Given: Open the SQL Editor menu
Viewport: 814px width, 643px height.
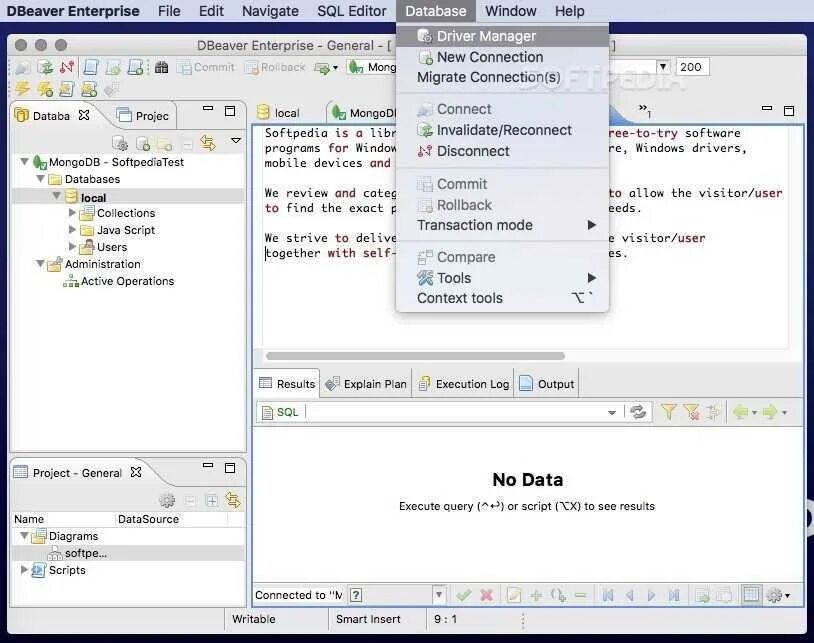Looking at the screenshot, I should [x=352, y=11].
